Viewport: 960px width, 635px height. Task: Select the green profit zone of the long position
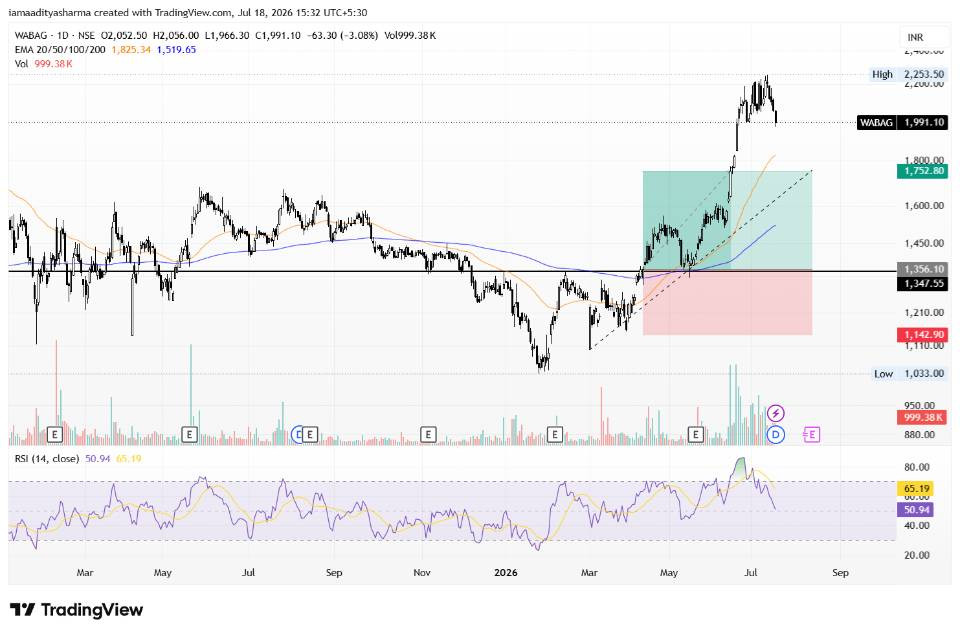[x=727, y=219]
